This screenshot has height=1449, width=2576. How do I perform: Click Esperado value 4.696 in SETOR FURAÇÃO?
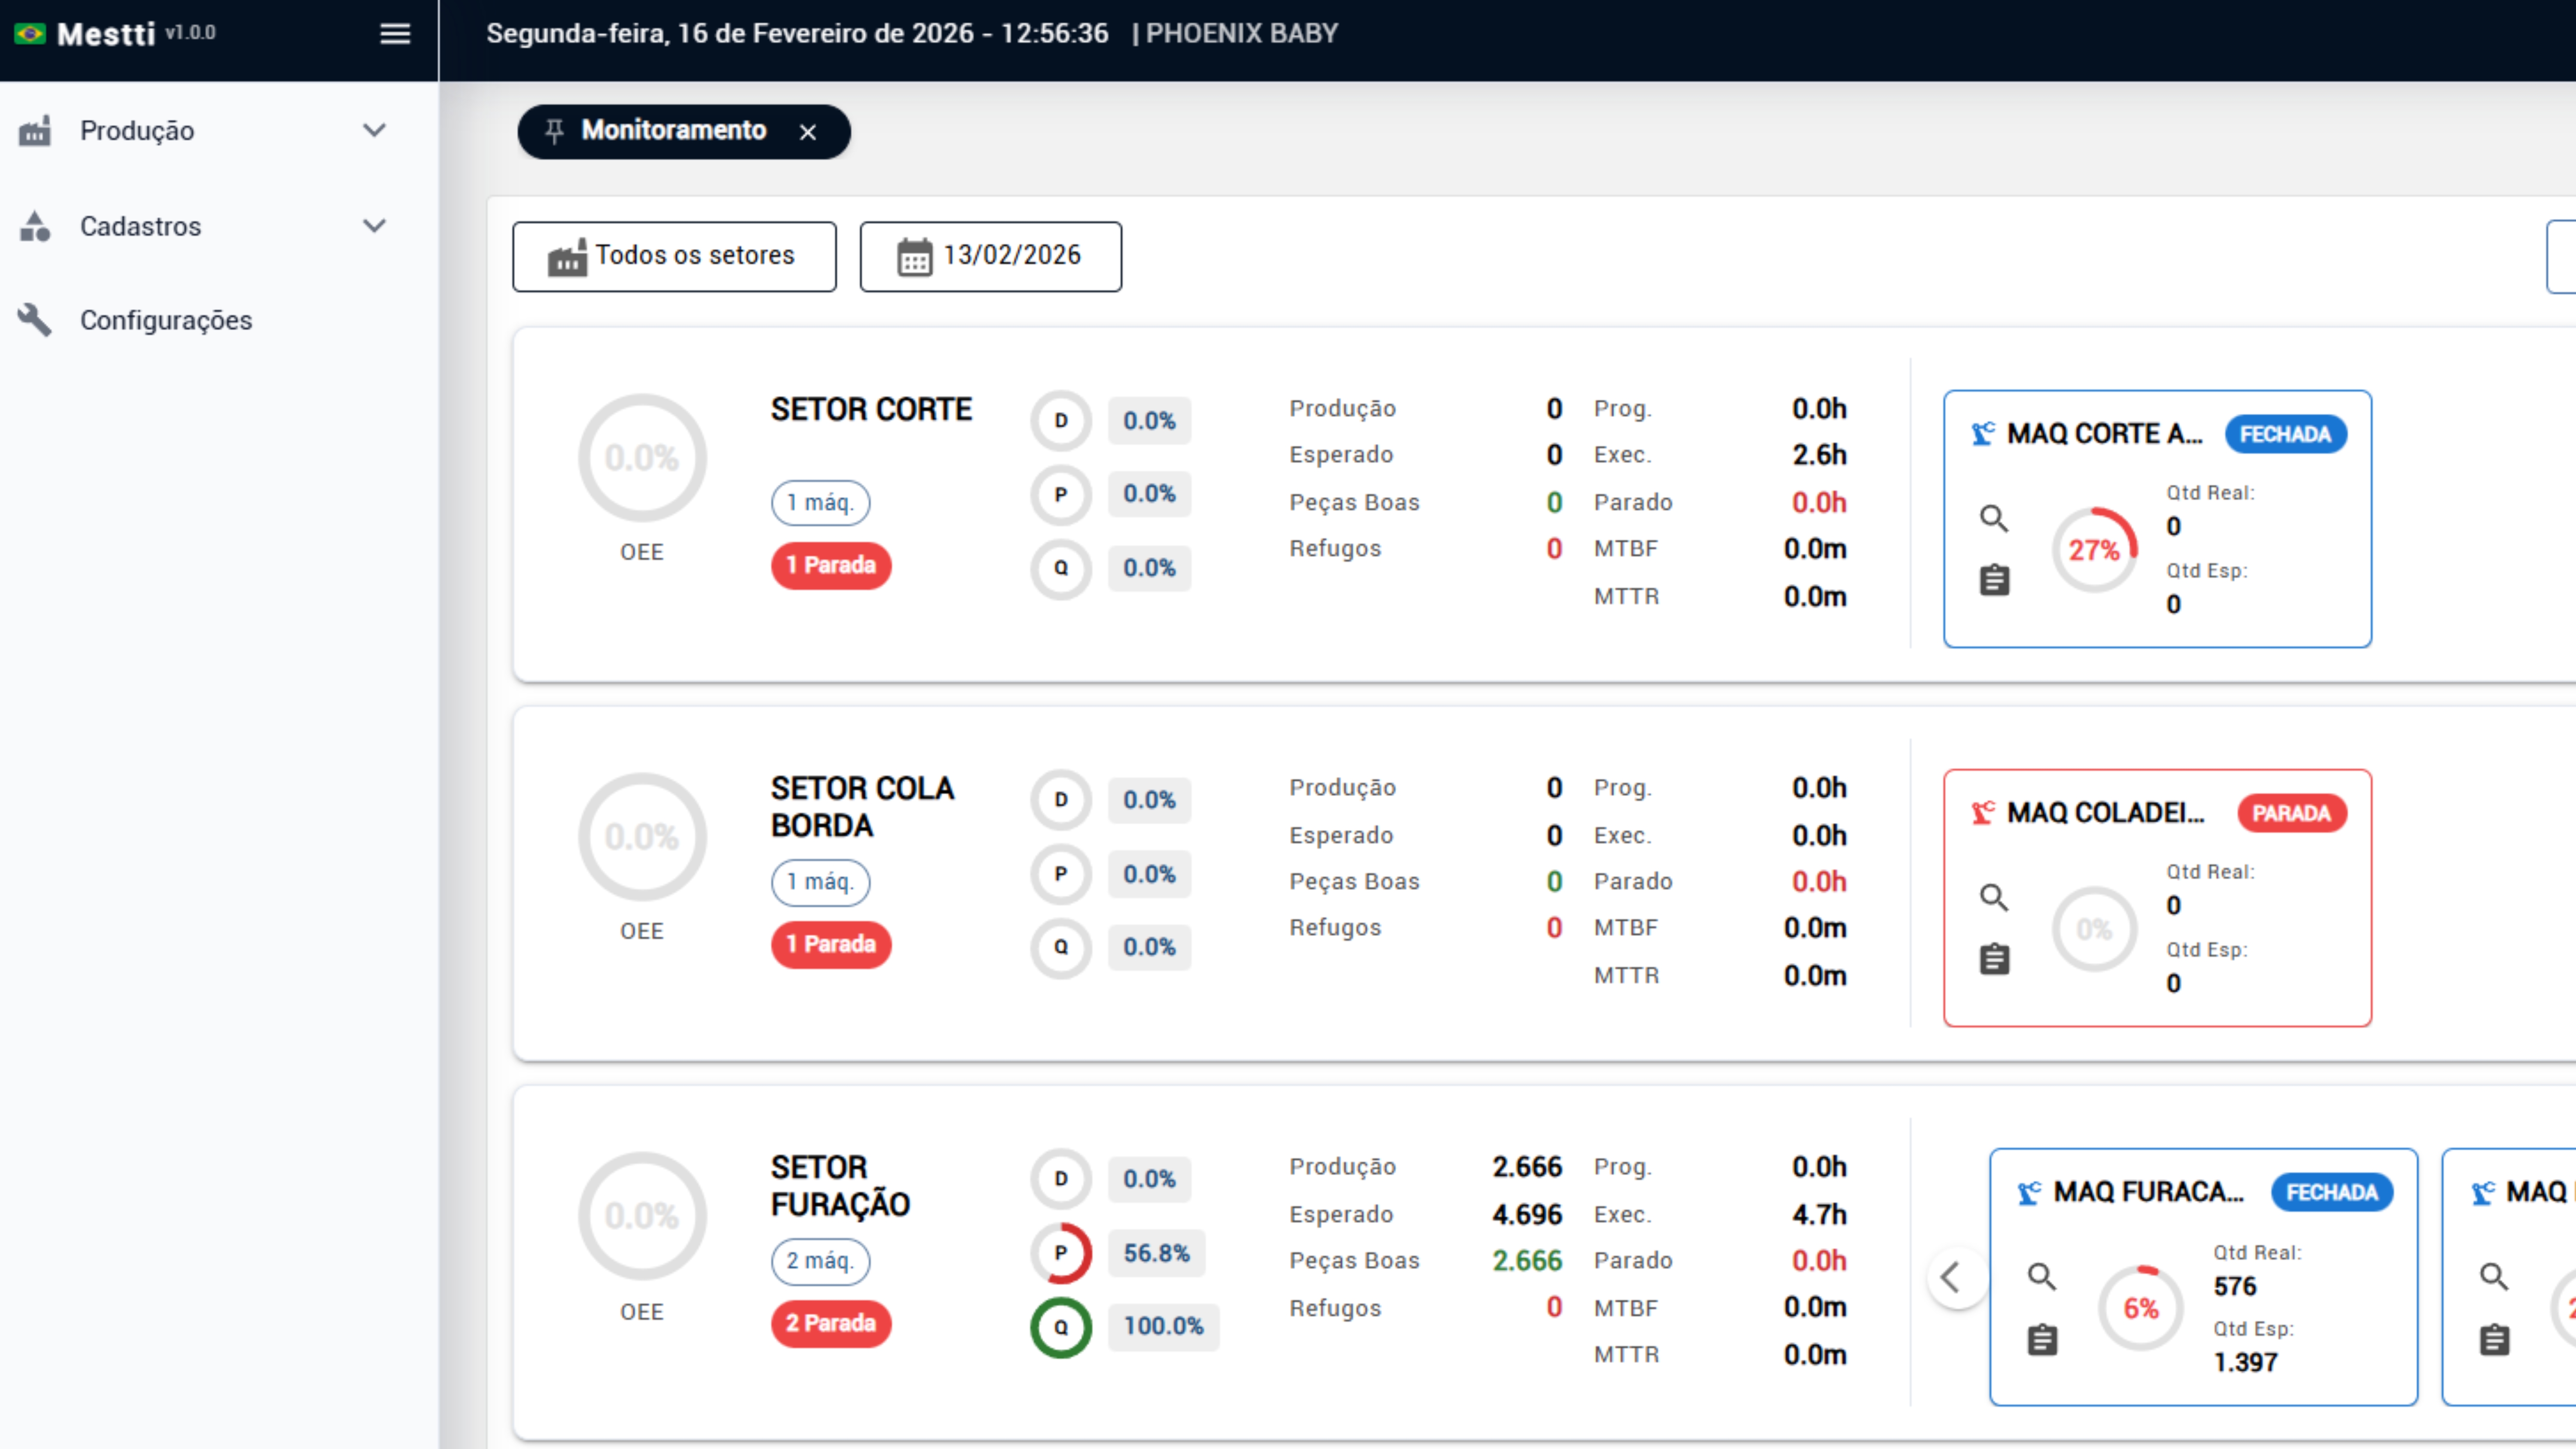pyautogui.click(x=1527, y=1215)
